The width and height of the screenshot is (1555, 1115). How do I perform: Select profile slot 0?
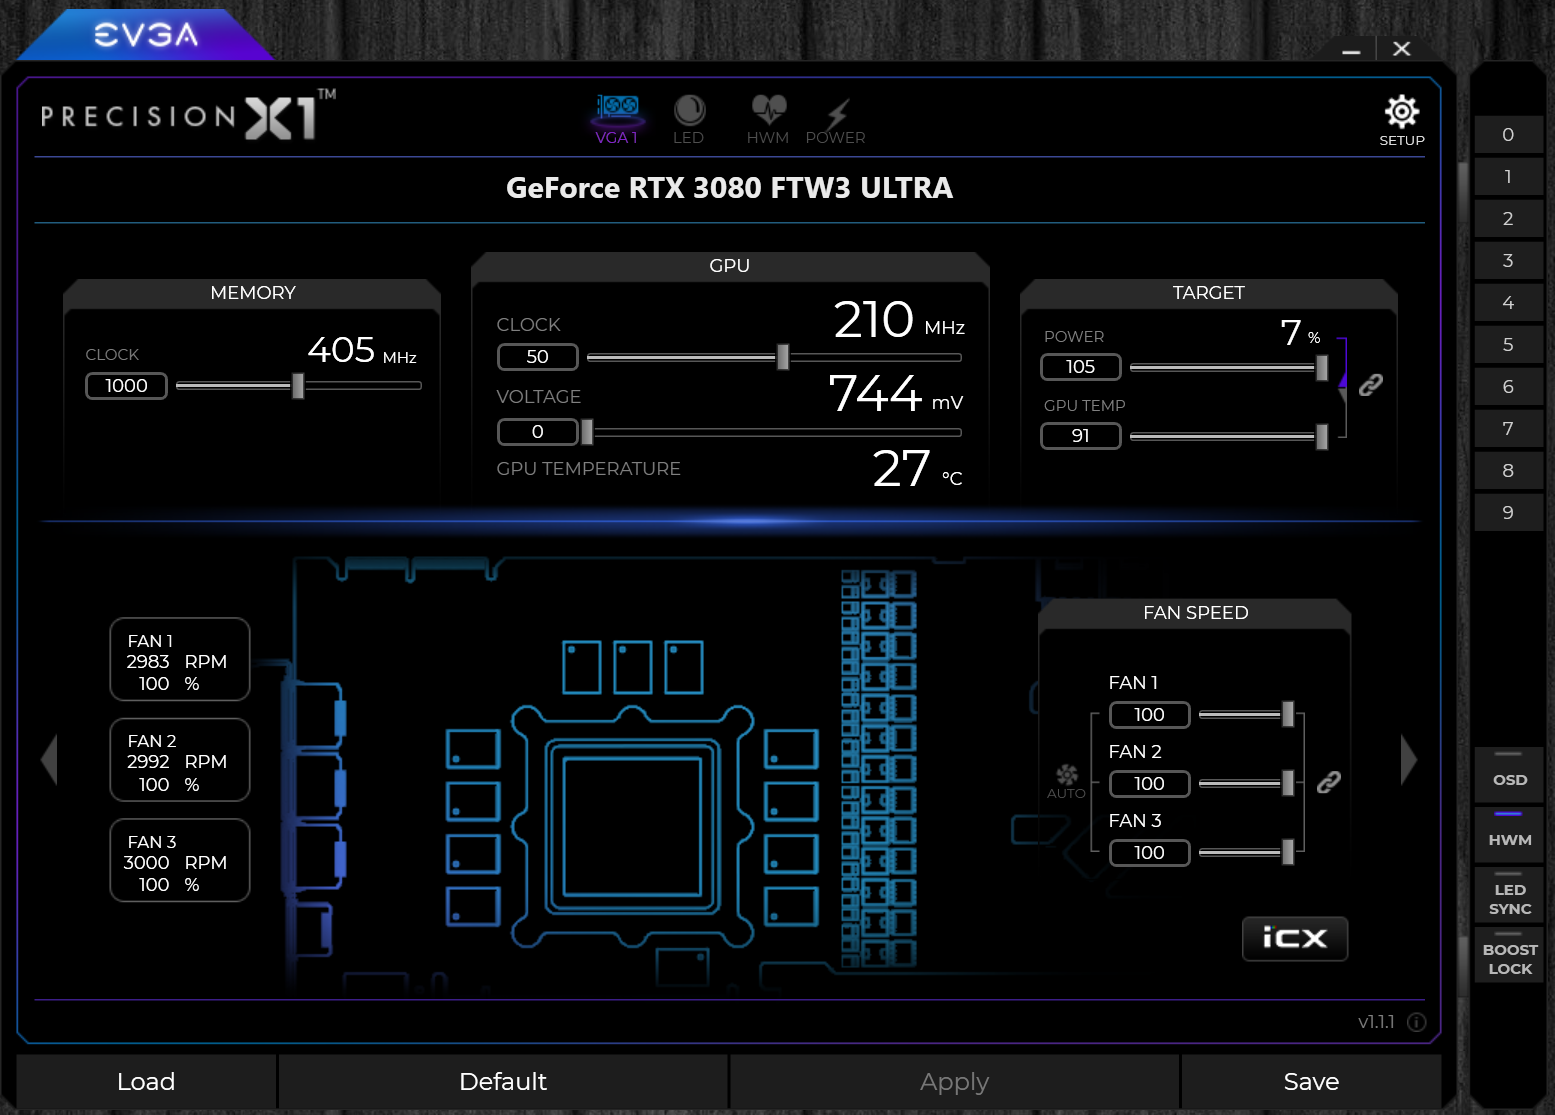1508,135
